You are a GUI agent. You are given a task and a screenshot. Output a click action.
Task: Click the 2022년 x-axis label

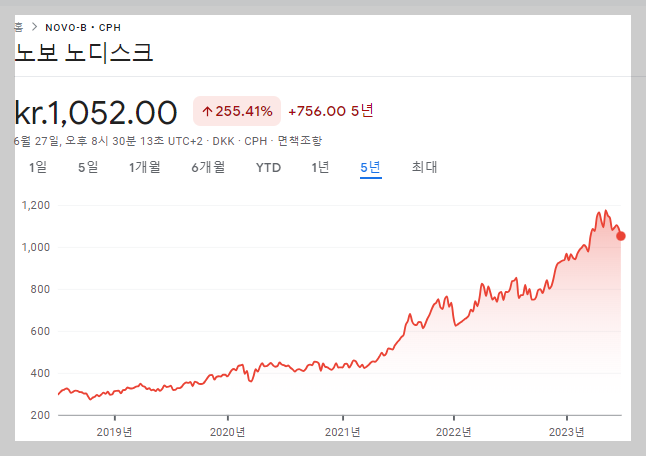click(x=454, y=432)
